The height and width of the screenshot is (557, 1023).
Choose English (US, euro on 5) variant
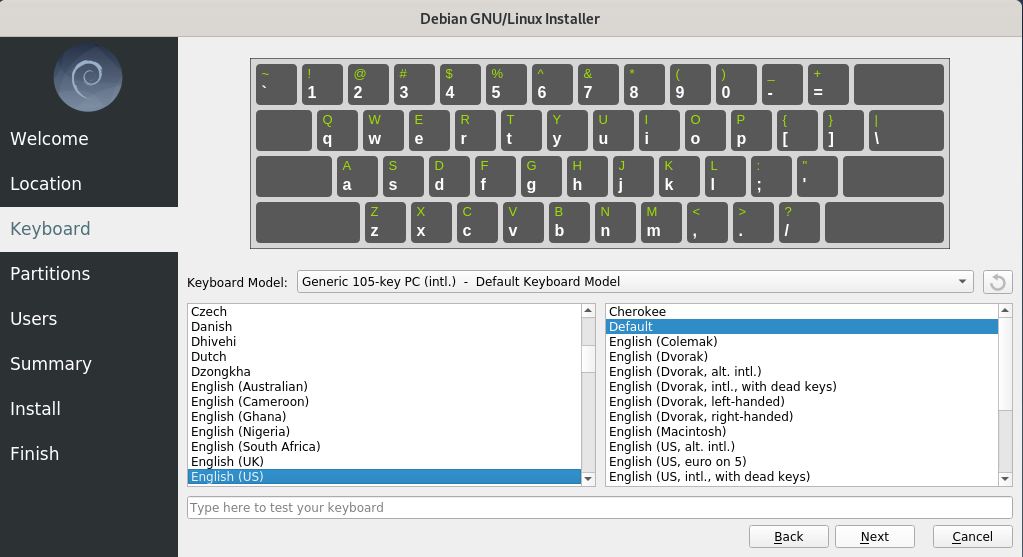pos(802,462)
